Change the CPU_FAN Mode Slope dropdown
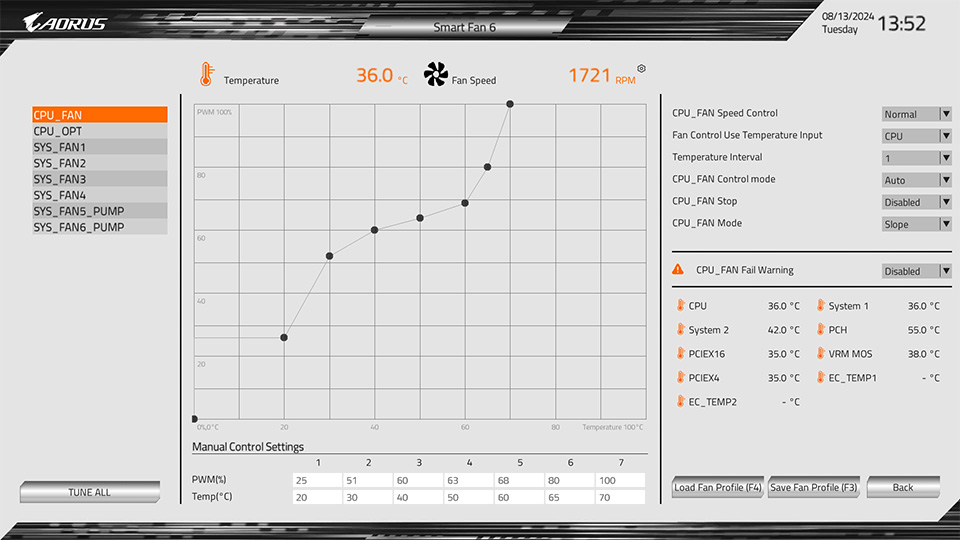The image size is (960, 540). click(916, 224)
